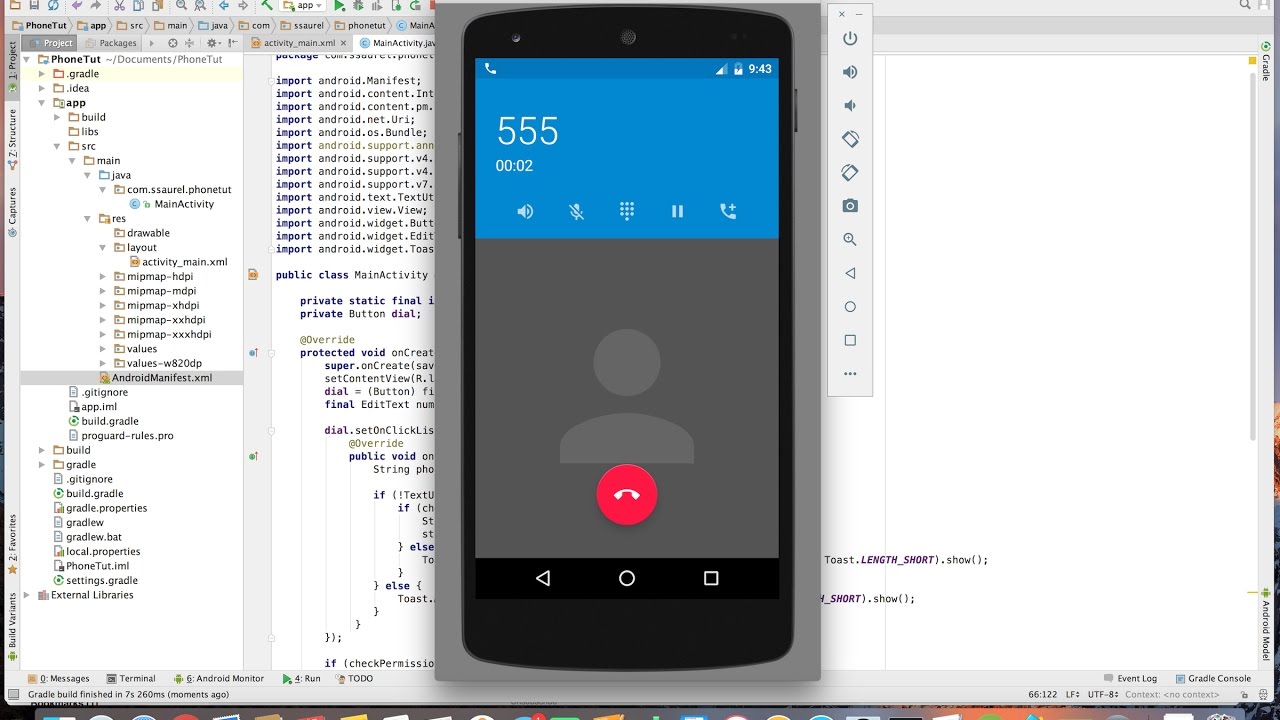Tap the add call icon
Viewport: 1280px width, 720px height.
point(728,211)
